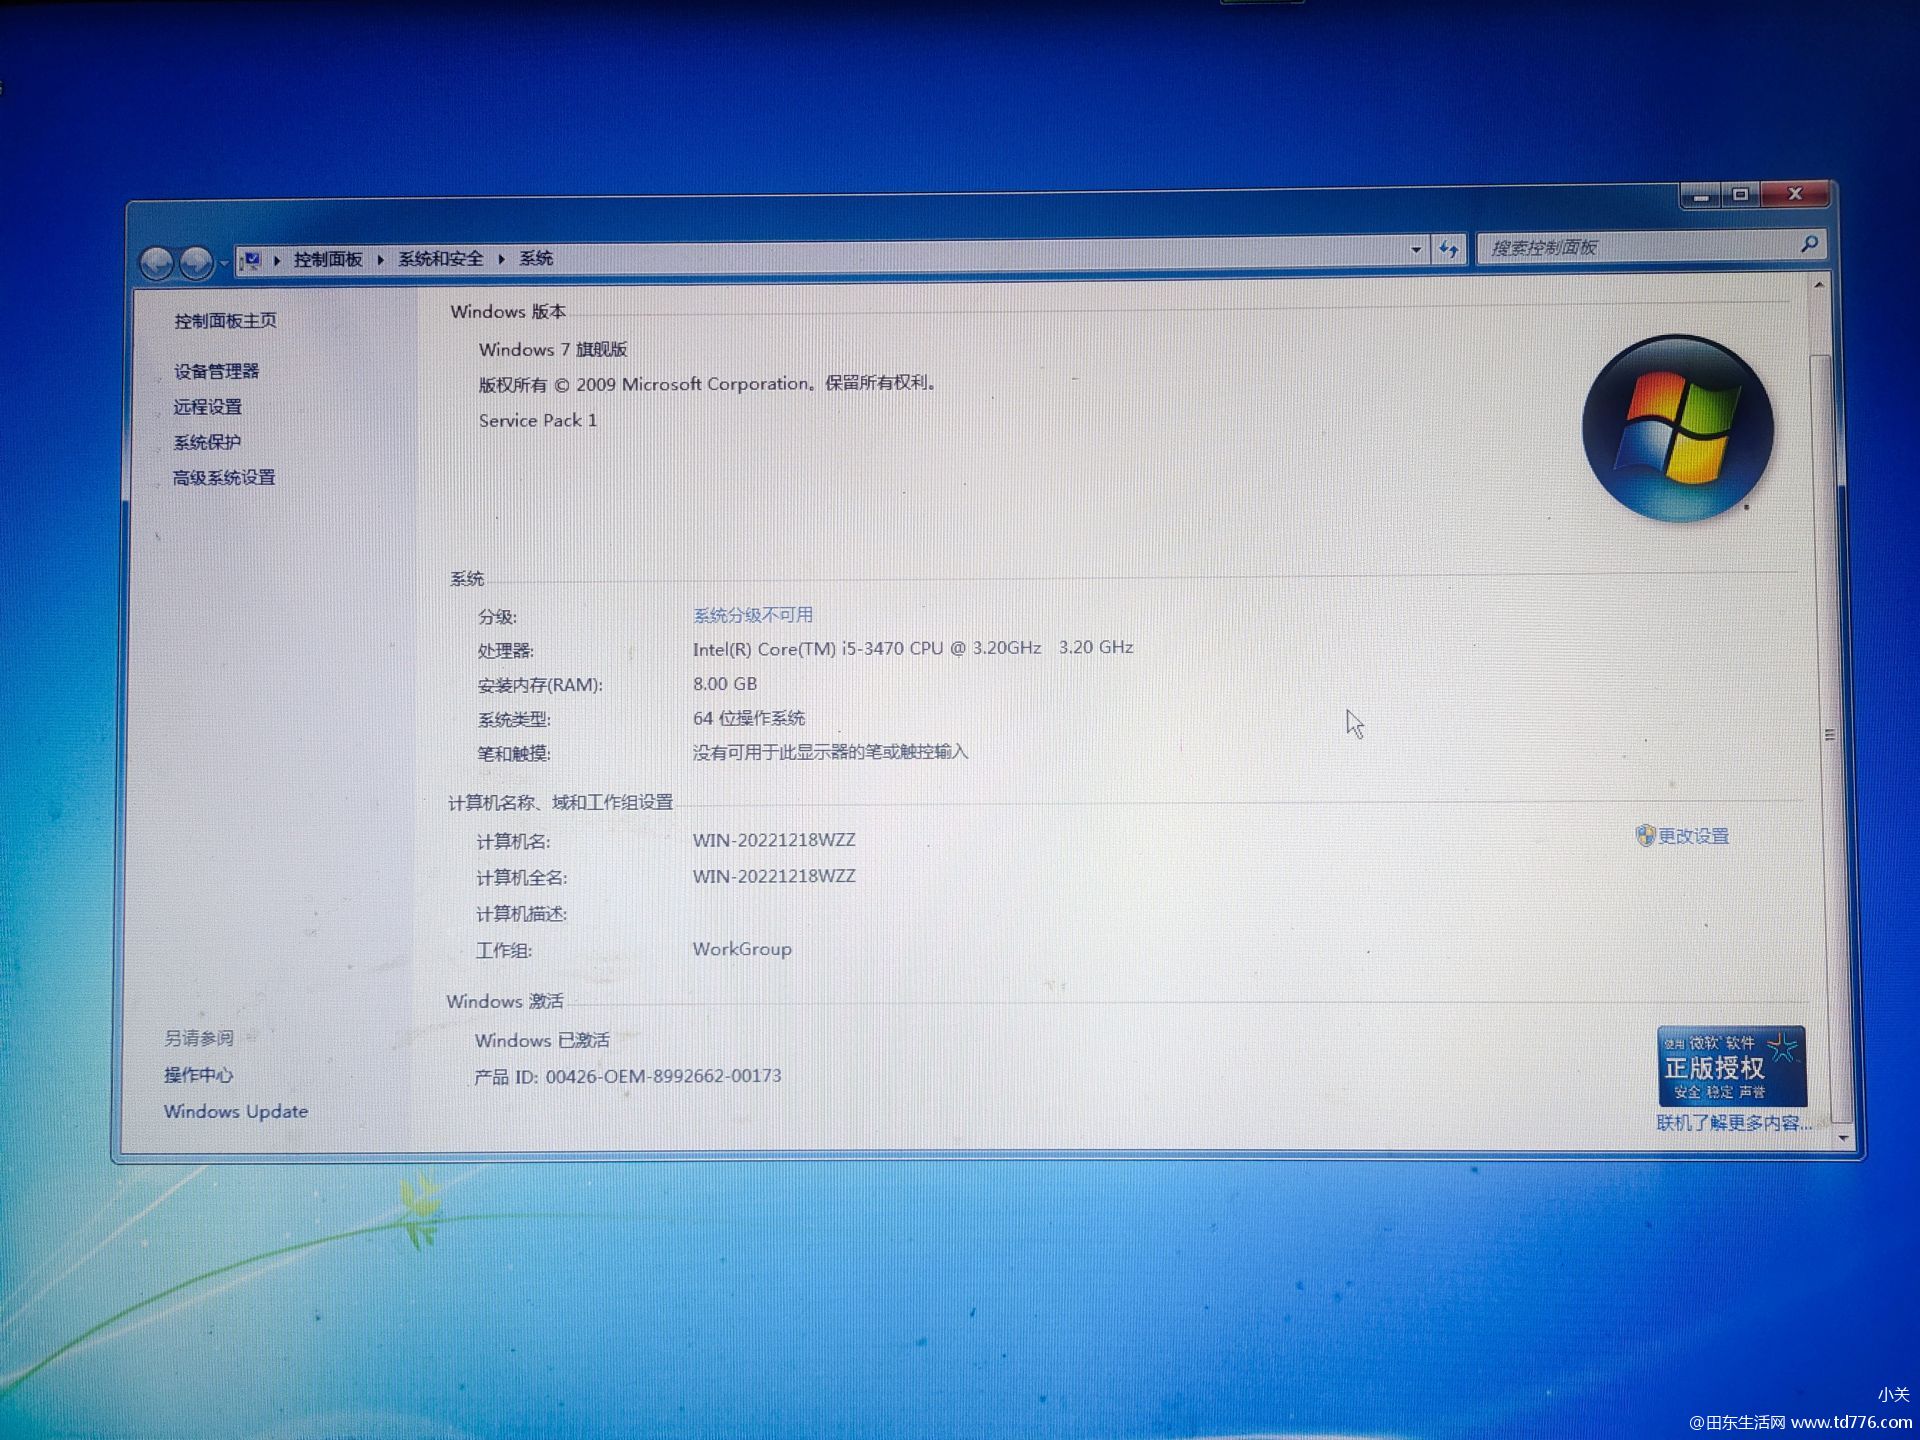Open 操作中心 under 另请参阅
The image size is (1920, 1440).
pyautogui.click(x=198, y=1075)
